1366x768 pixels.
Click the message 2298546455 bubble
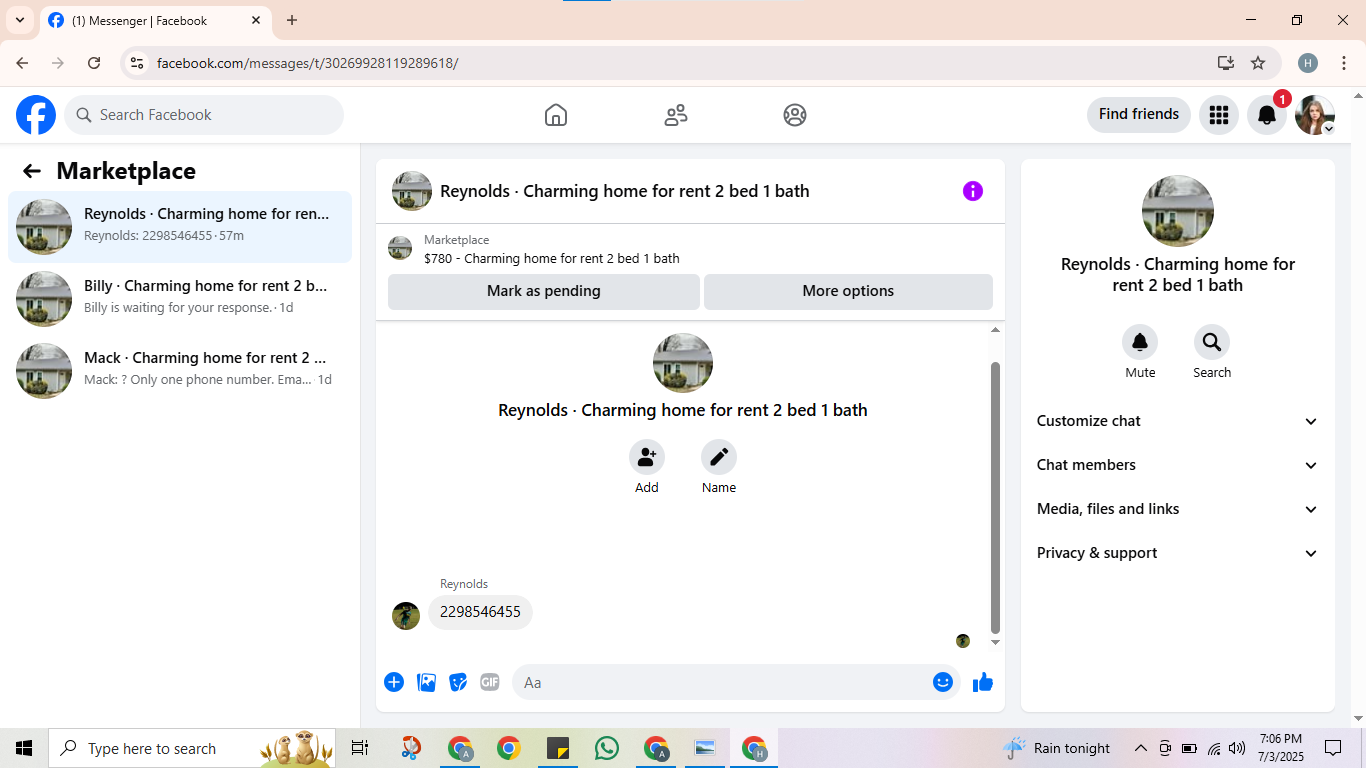point(480,612)
